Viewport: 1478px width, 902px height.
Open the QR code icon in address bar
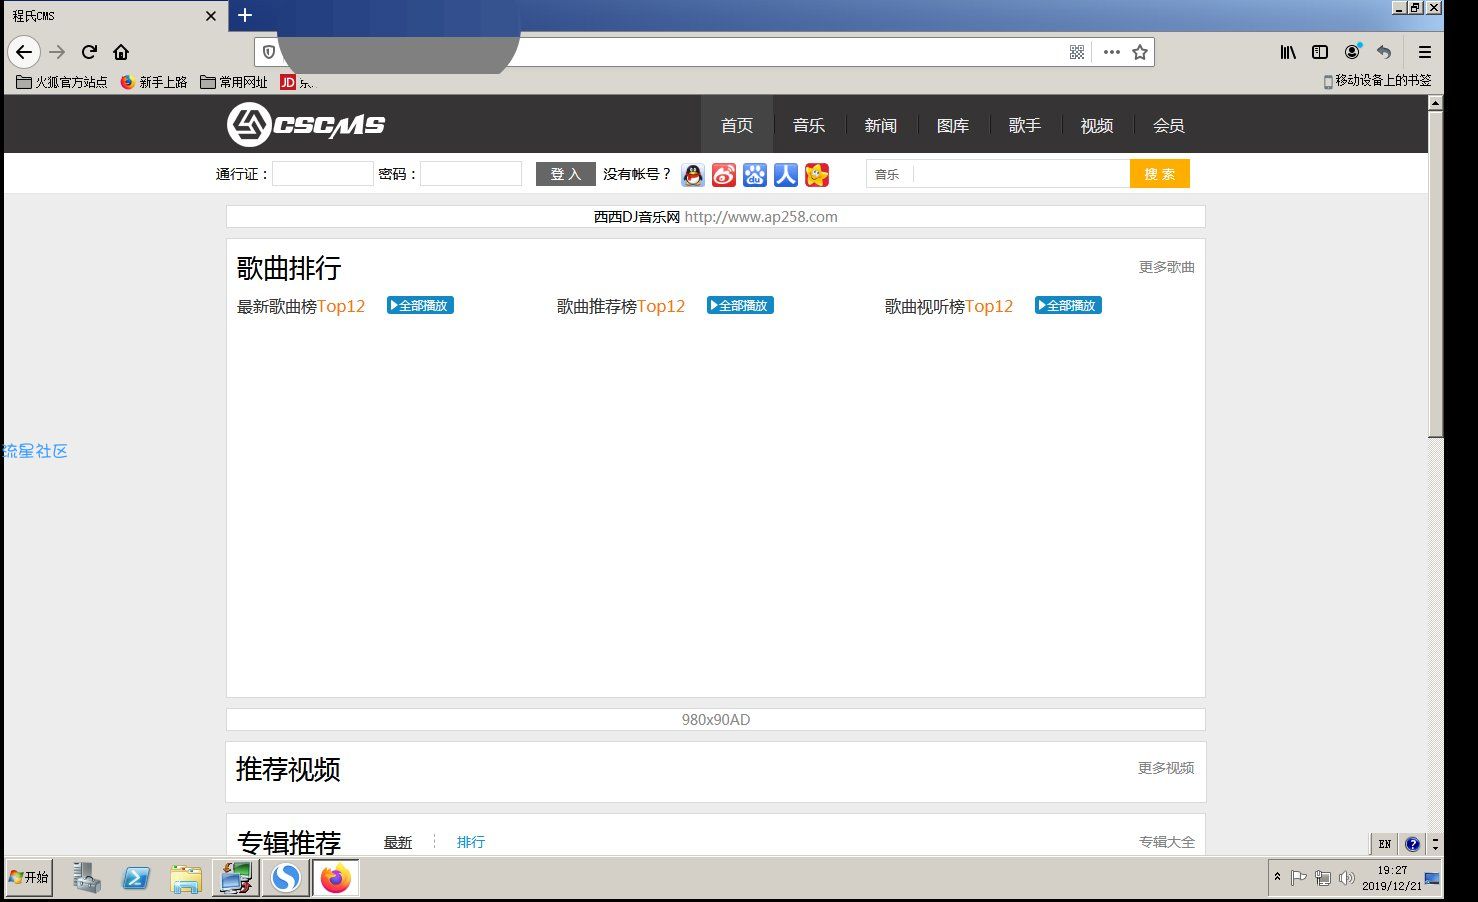[x=1077, y=52]
